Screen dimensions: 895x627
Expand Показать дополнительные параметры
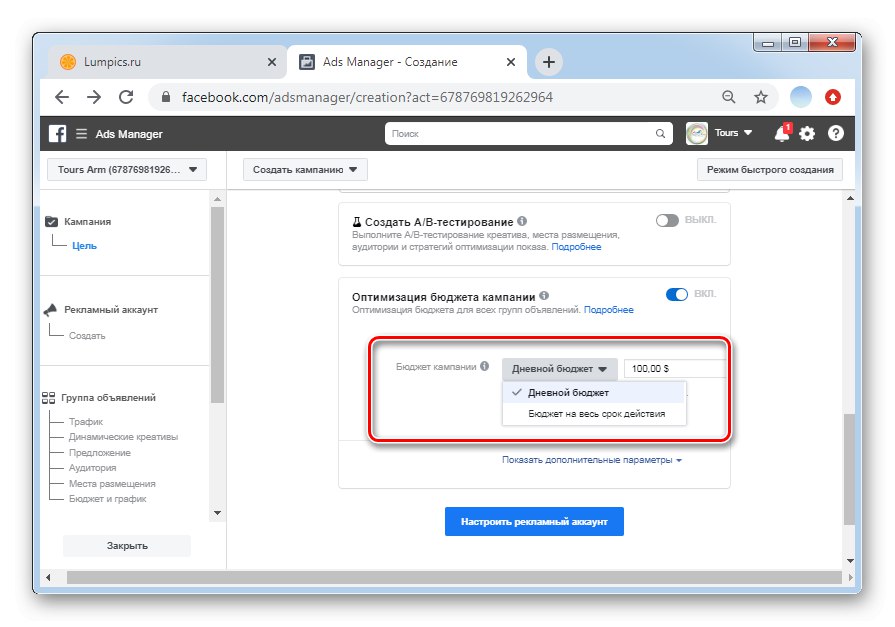click(x=592, y=460)
